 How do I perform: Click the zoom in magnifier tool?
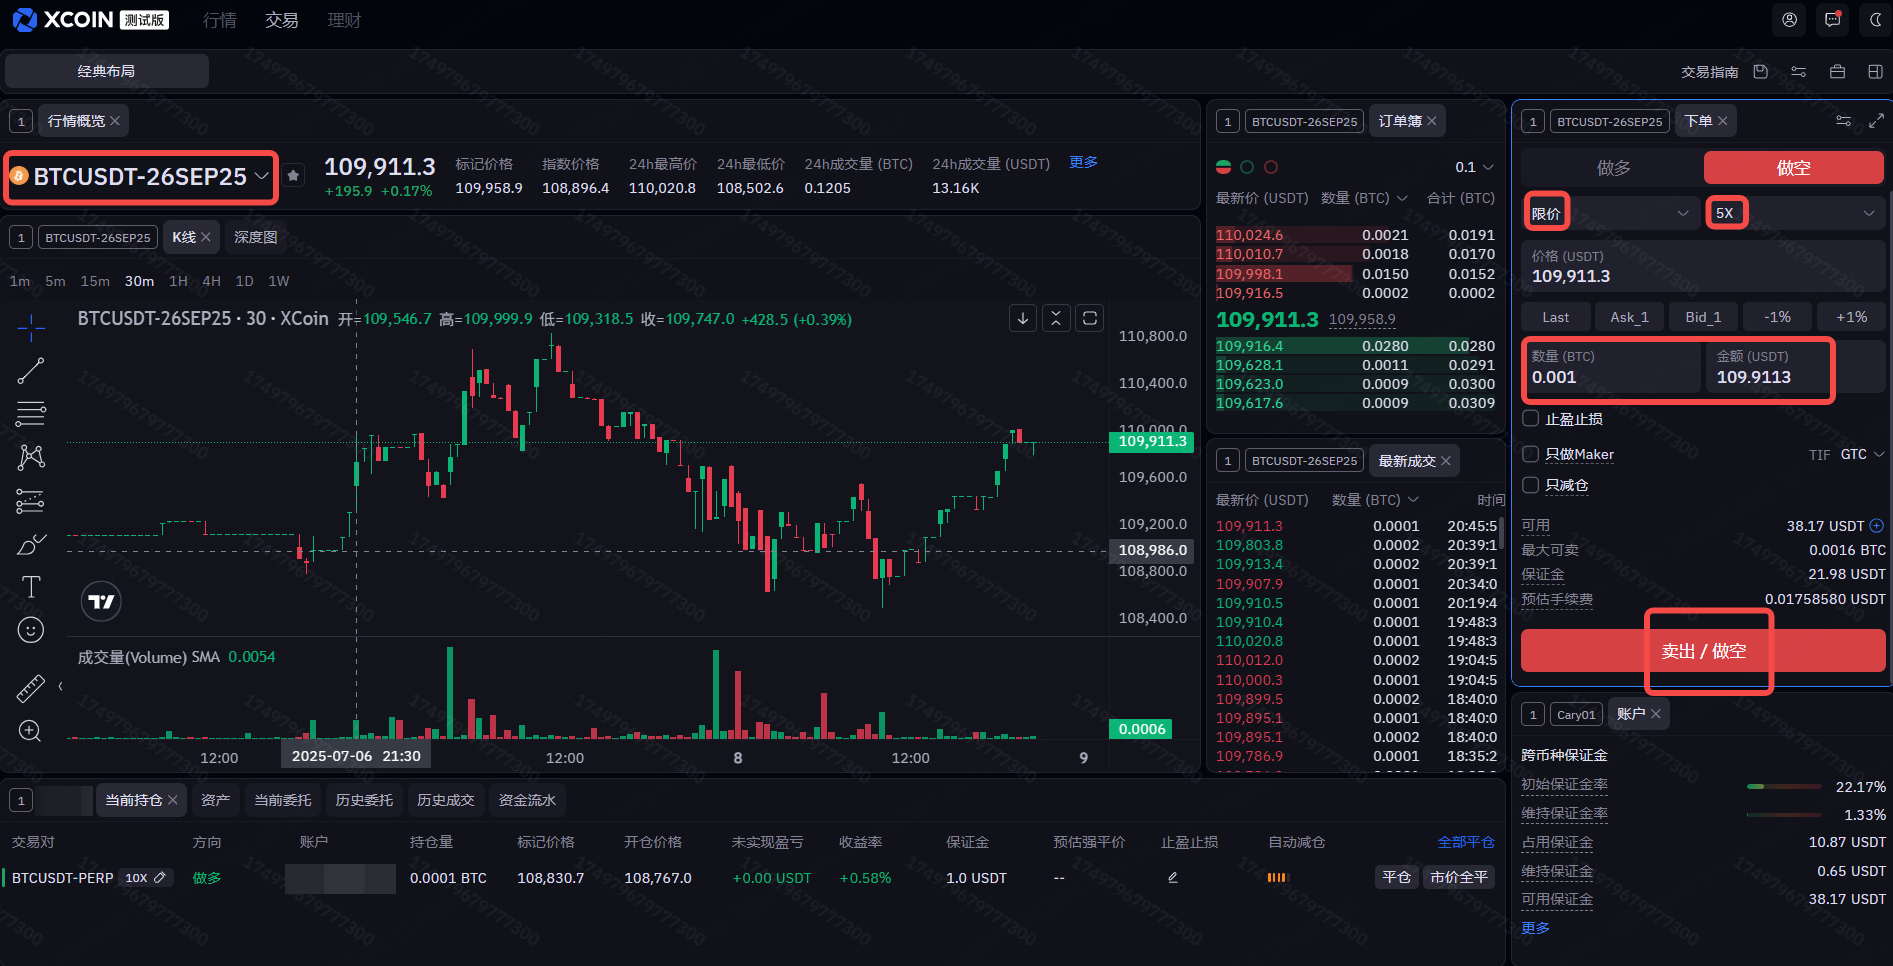point(30,731)
